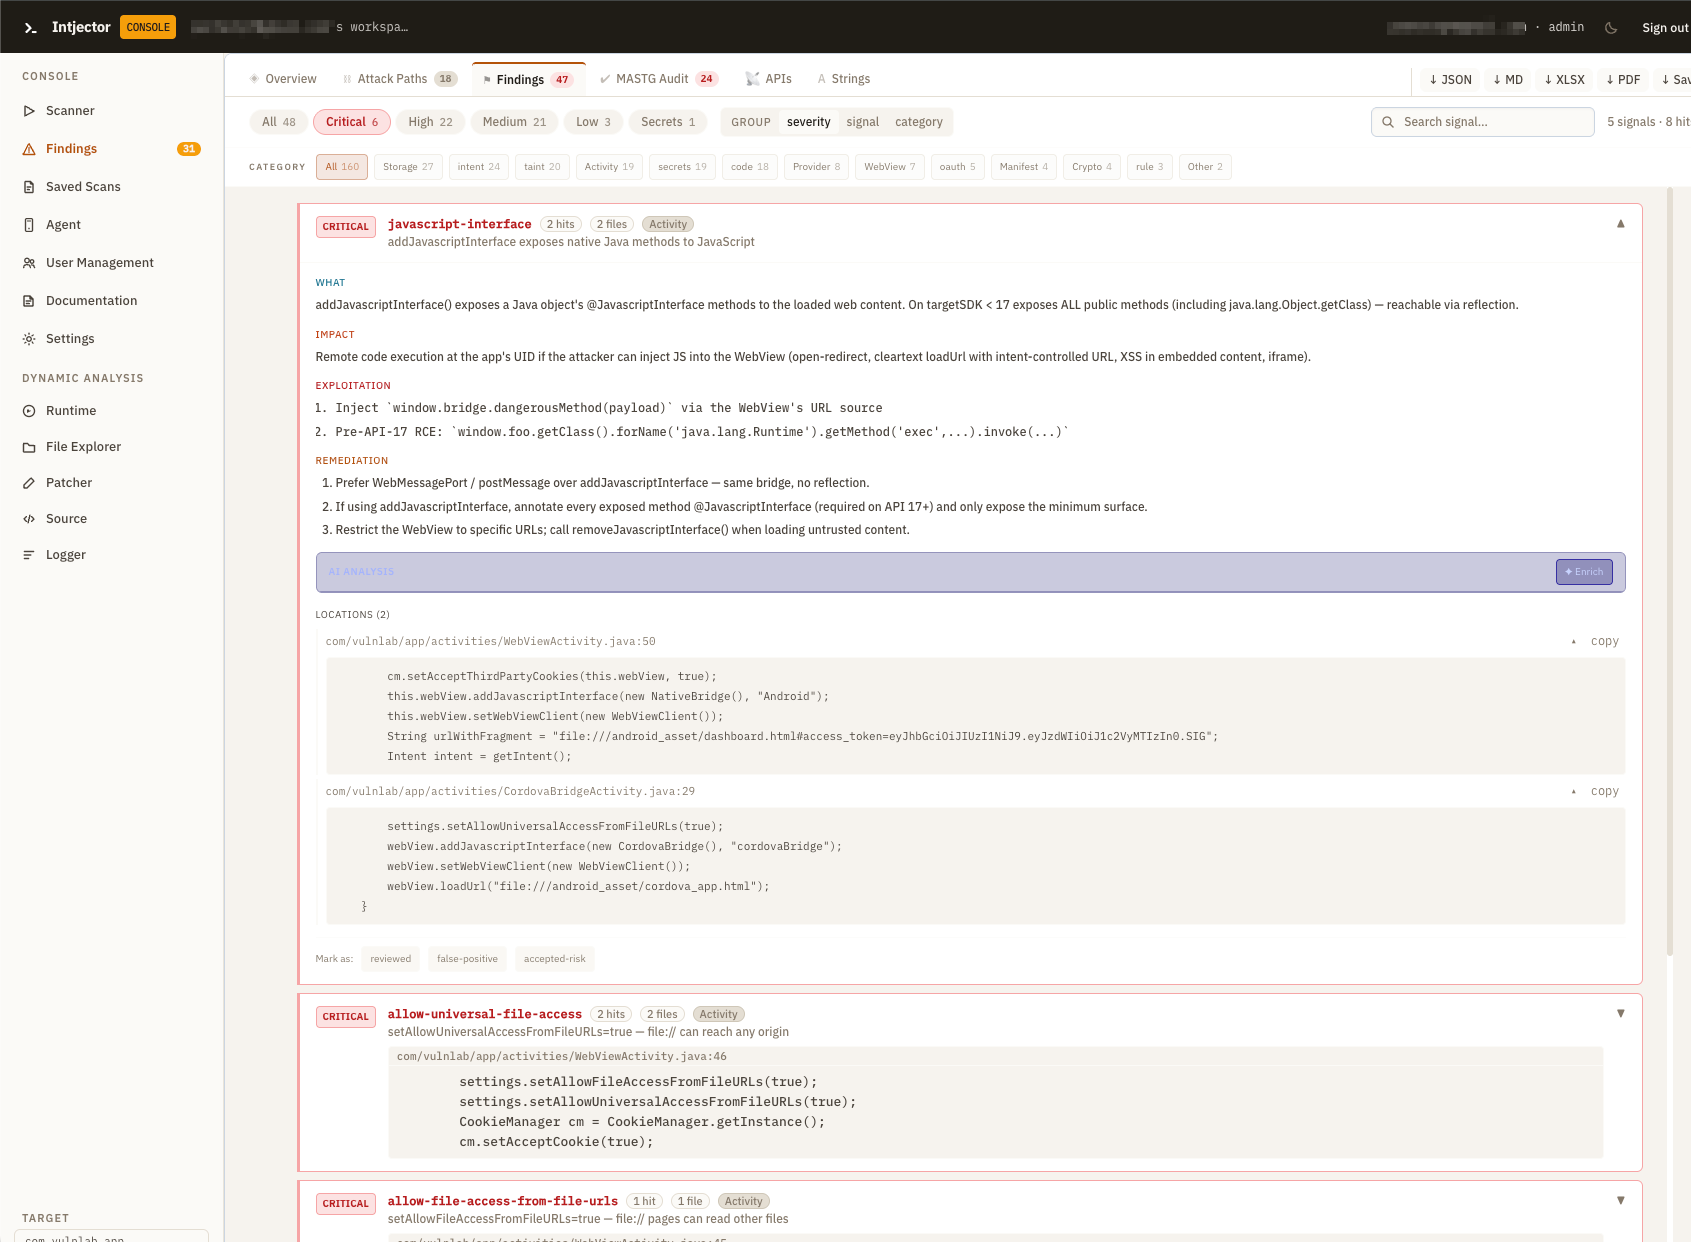
Task: Export findings as XLSX
Action: pos(1565,80)
